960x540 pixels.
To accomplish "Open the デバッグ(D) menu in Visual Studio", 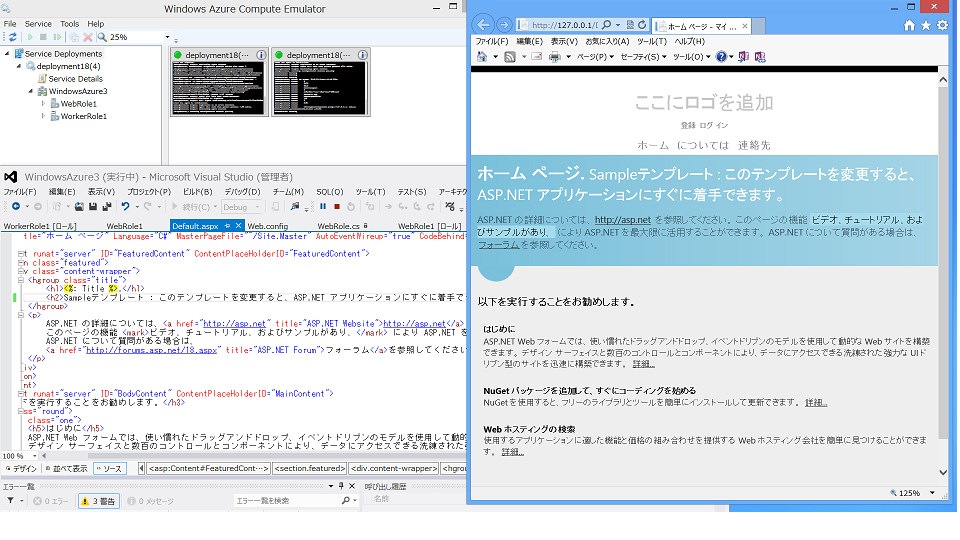I will coord(242,191).
